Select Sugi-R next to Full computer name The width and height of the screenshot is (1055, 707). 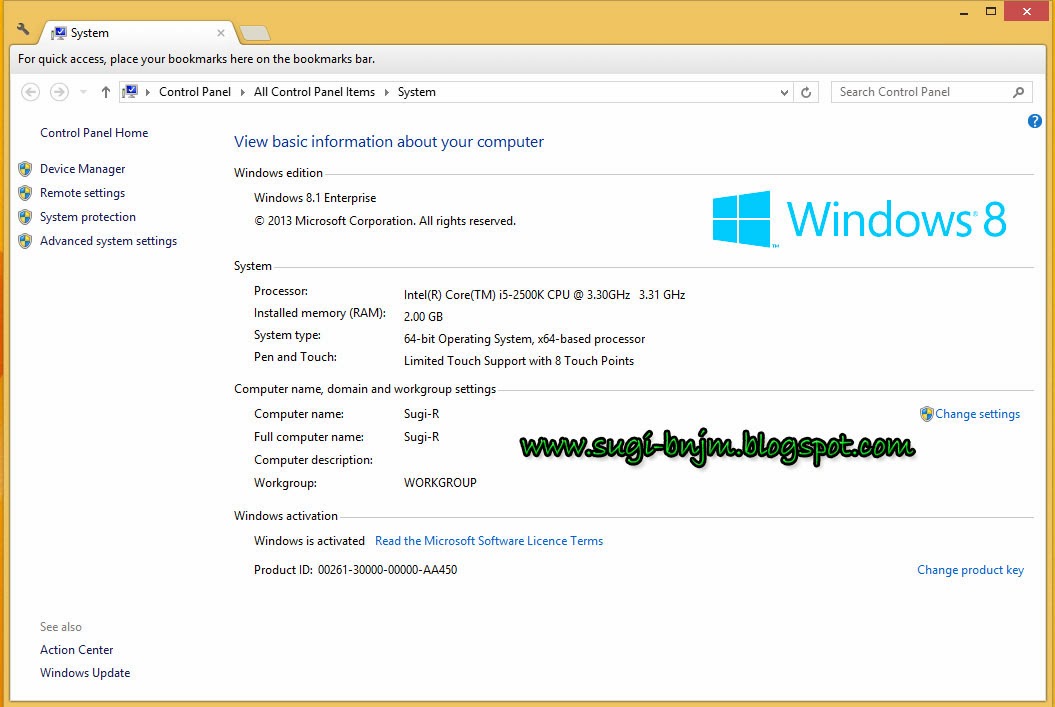[421, 437]
